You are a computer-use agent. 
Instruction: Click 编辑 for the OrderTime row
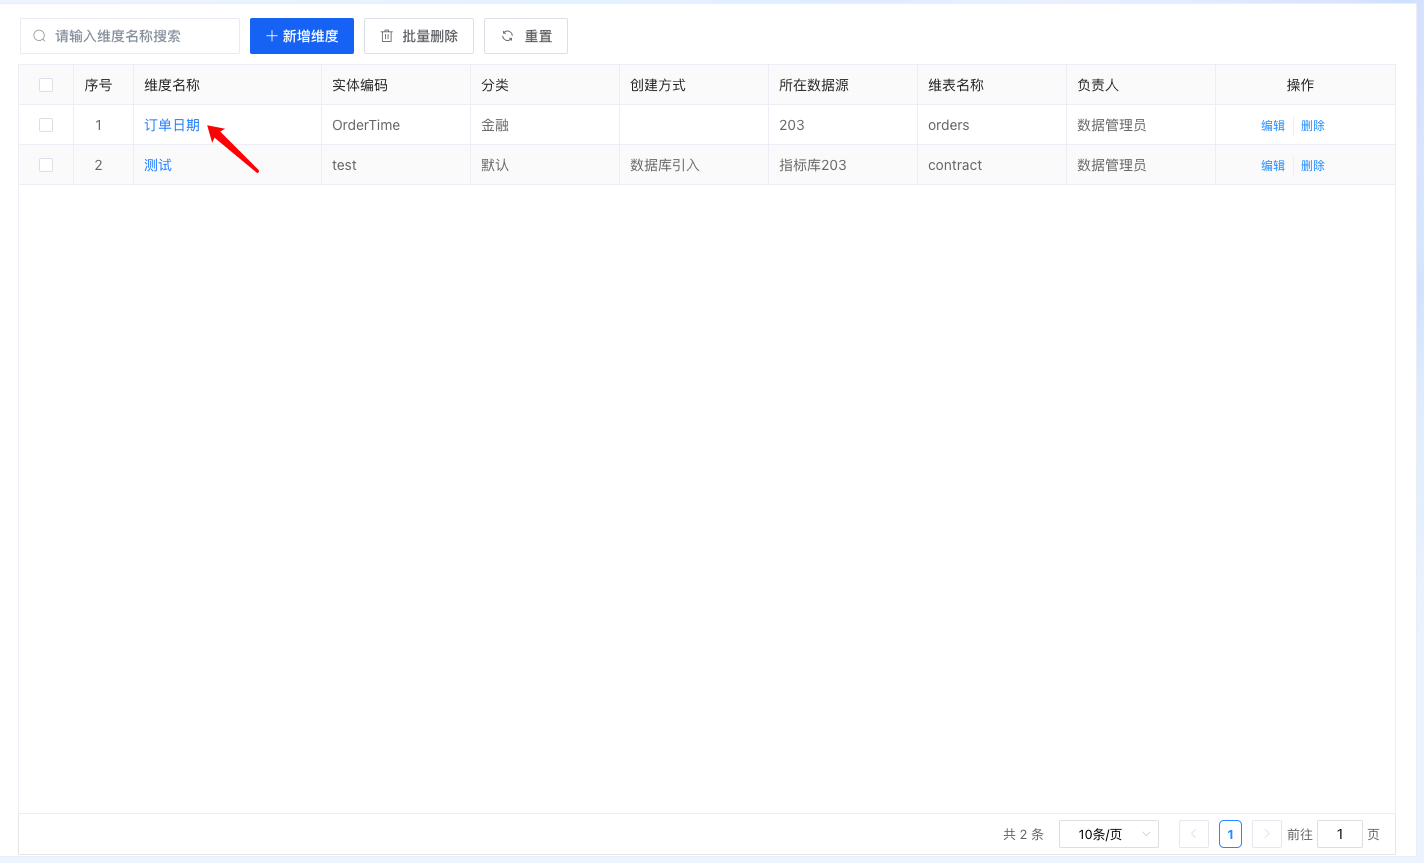[x=1272, y=126]
